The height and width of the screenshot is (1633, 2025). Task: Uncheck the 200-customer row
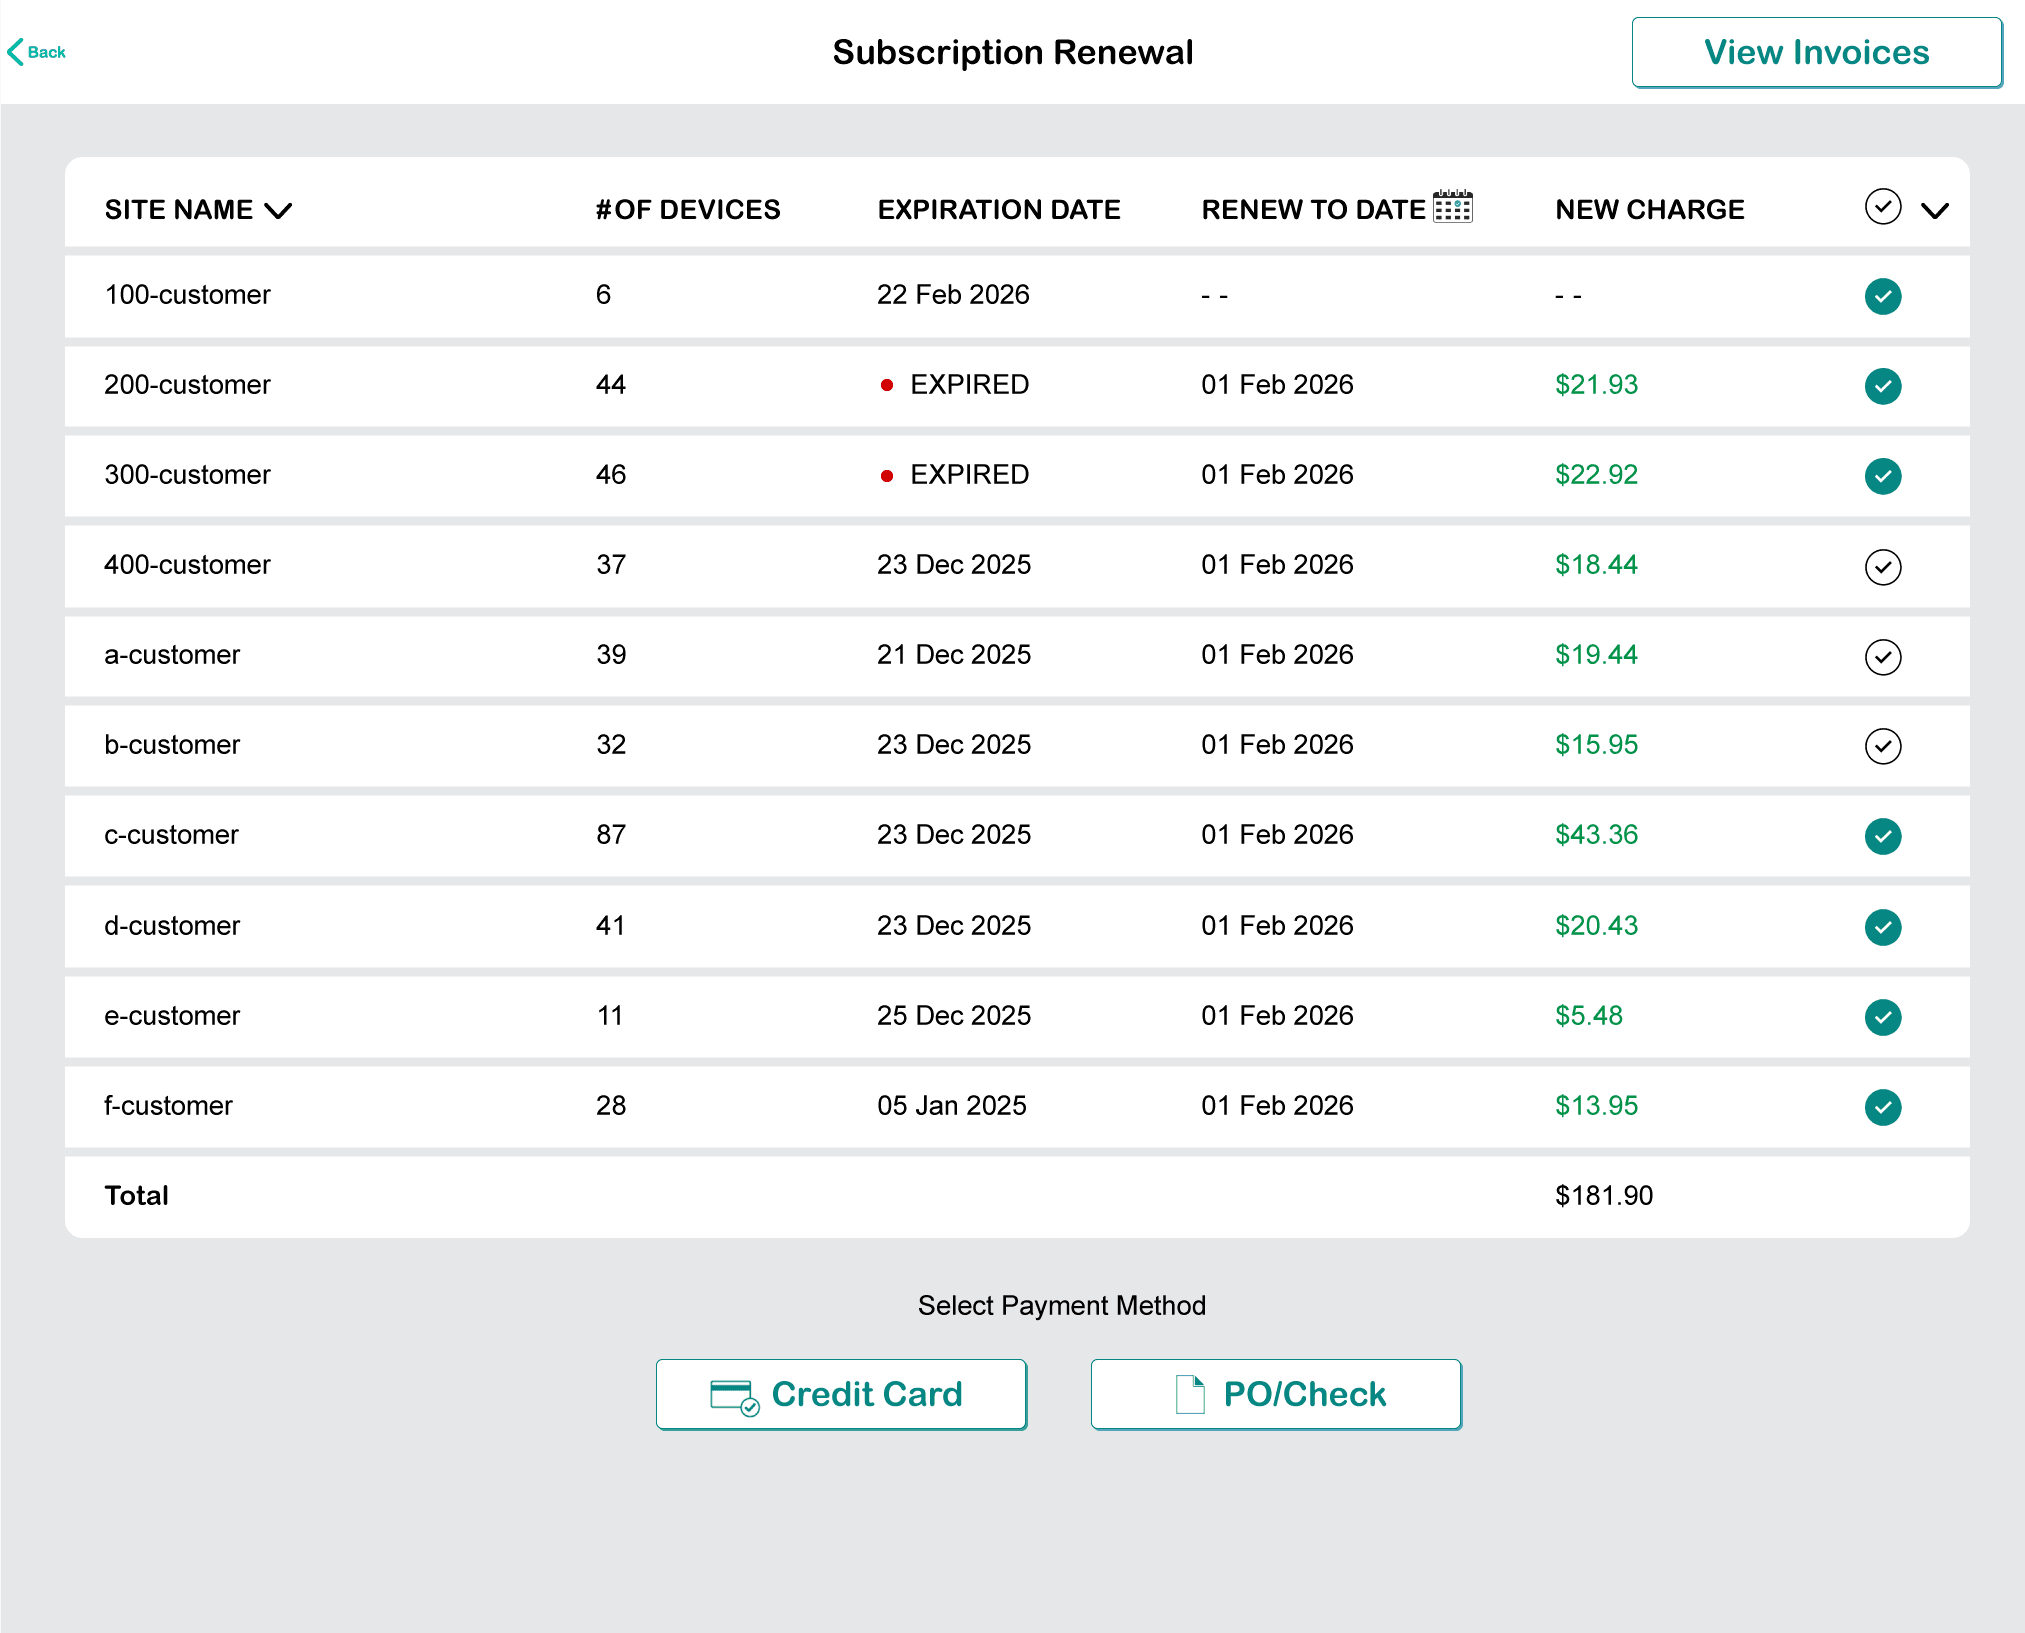coord(1882,386)
